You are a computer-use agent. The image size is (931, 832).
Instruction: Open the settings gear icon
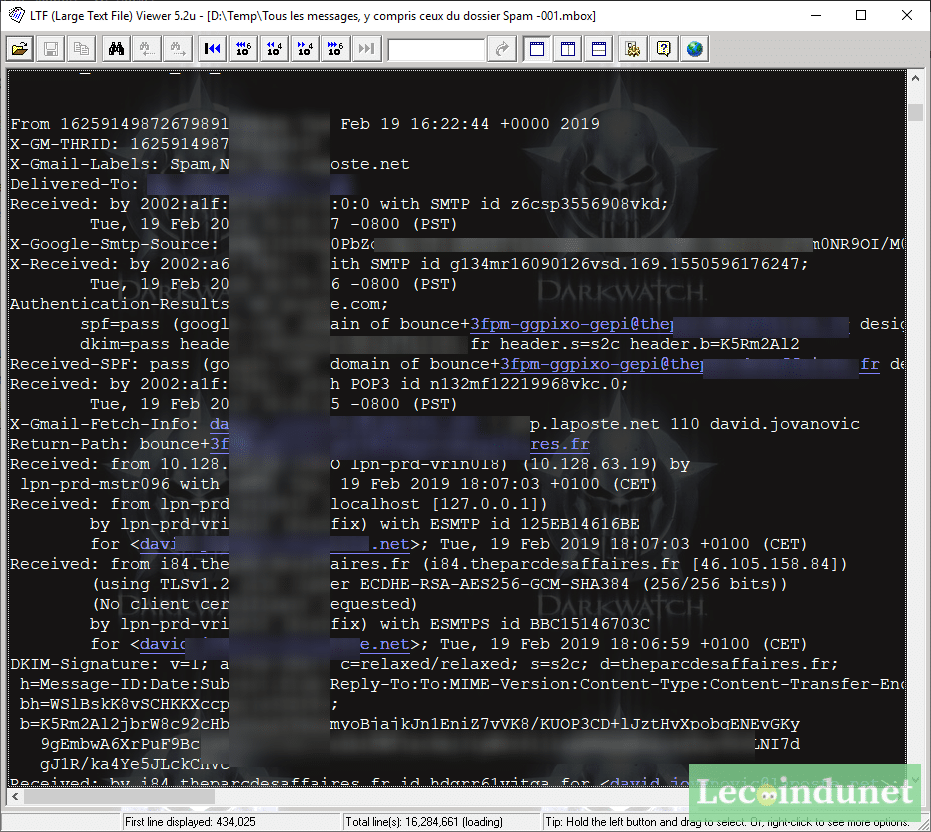click(x=633, y=49)
